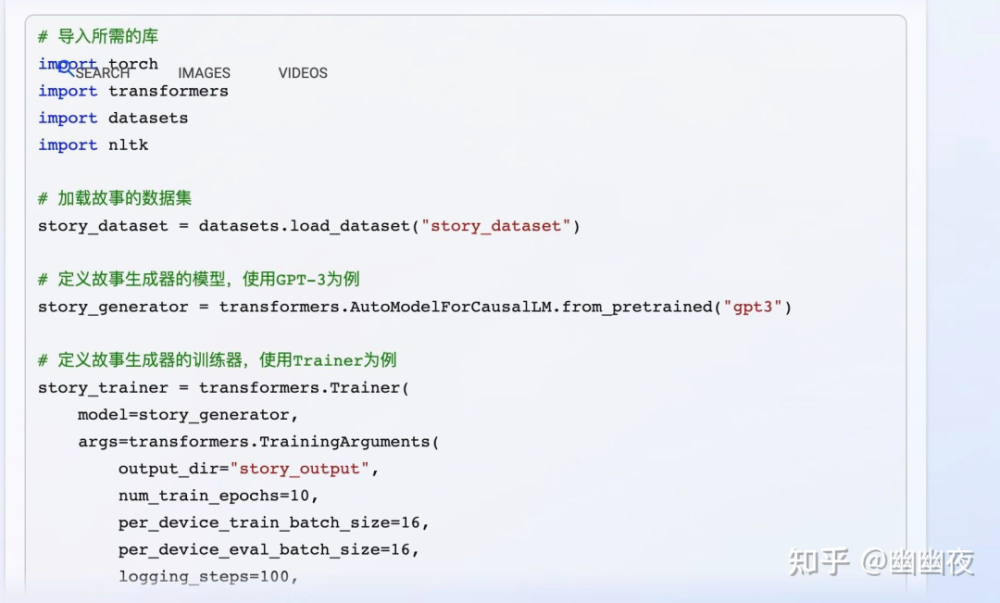Open the VIDEOS tab
Viewport: 1000px width, 603px height.
point(303,73)
